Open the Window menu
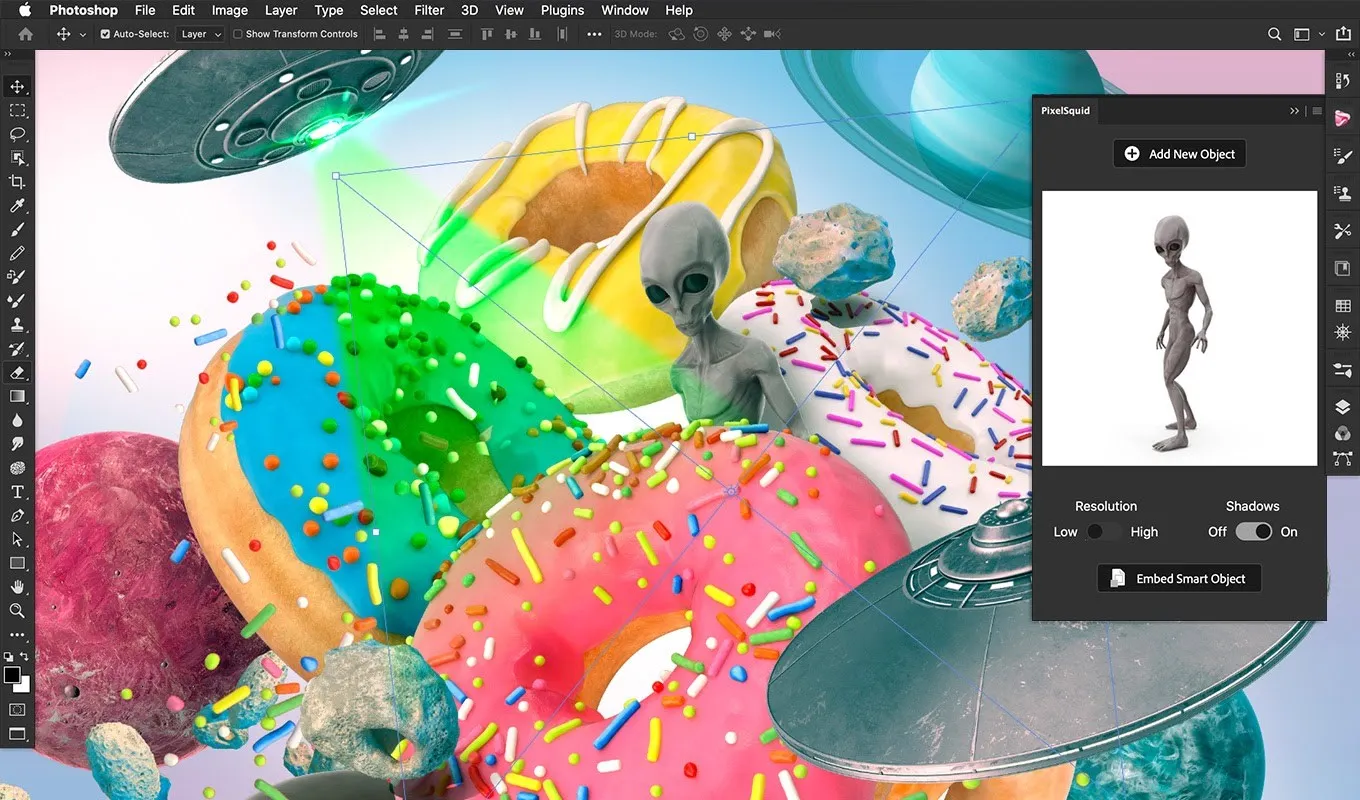Image resolution: width=1360 pixels, height=800 pixels. pyautogui.click(x=625, y=10)
